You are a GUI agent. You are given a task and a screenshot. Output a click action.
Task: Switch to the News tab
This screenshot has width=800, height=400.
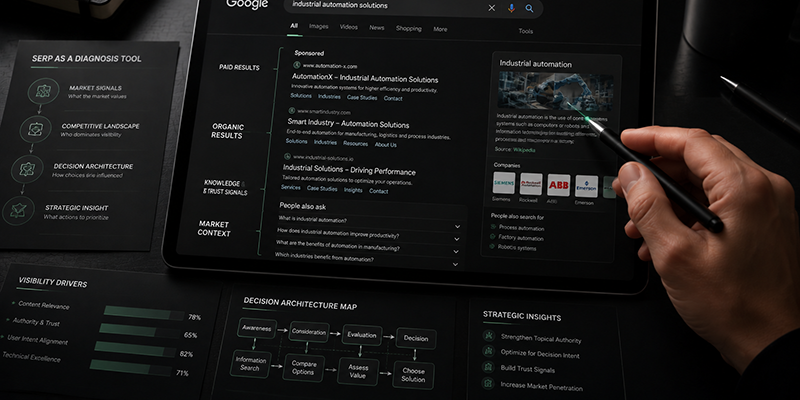(x=377, y=28)
